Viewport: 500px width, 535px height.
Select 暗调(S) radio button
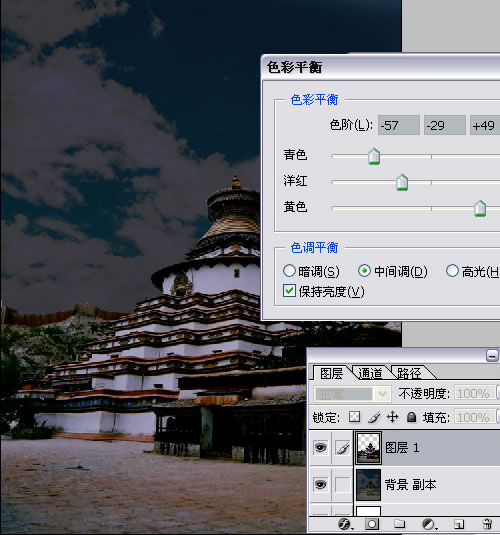coord(289,271)
